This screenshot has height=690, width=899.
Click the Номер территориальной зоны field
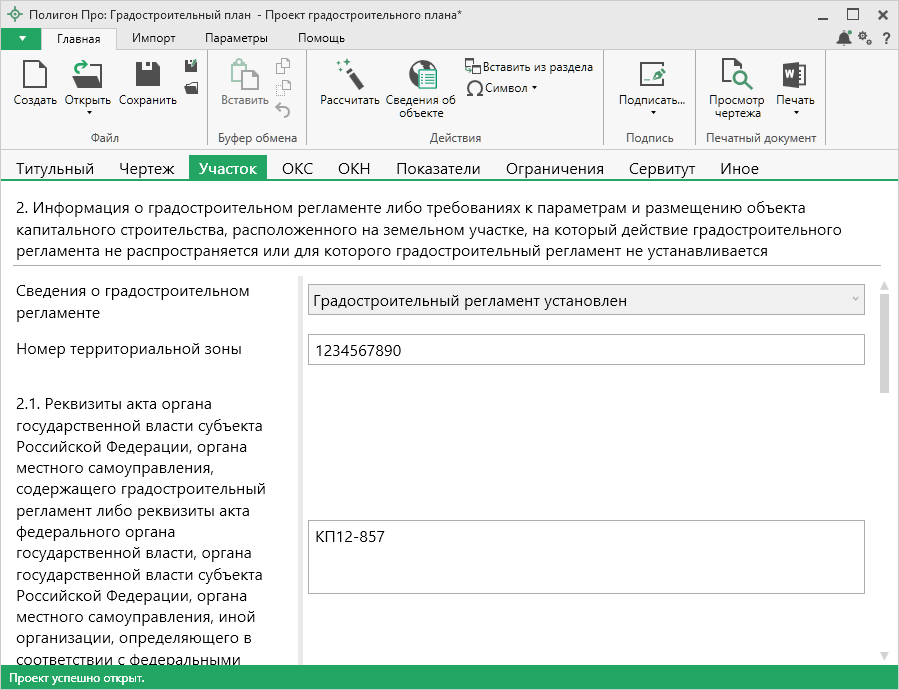[586, 350]
